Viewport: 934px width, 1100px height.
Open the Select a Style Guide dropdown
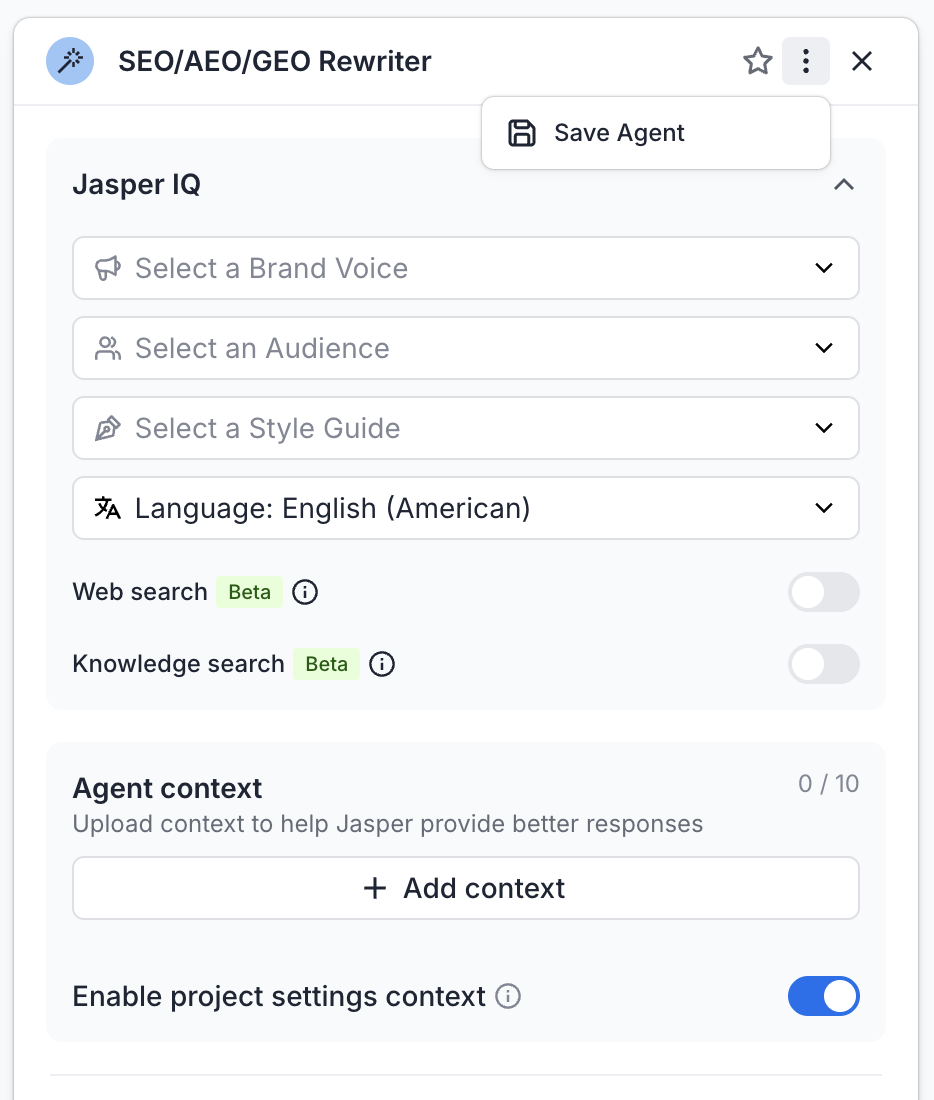pyautogui.click(x=465, y=428)
